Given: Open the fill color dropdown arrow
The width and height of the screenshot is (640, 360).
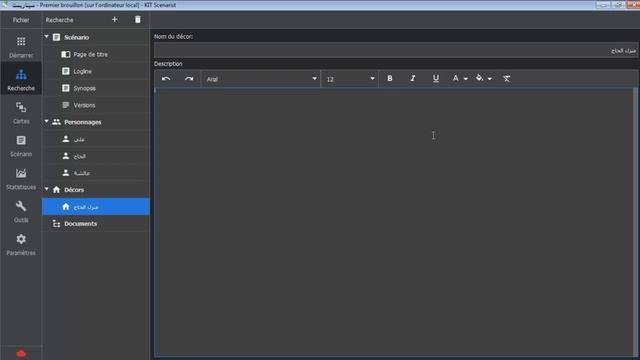Looking at the screenshot, I should coord(490,79).
